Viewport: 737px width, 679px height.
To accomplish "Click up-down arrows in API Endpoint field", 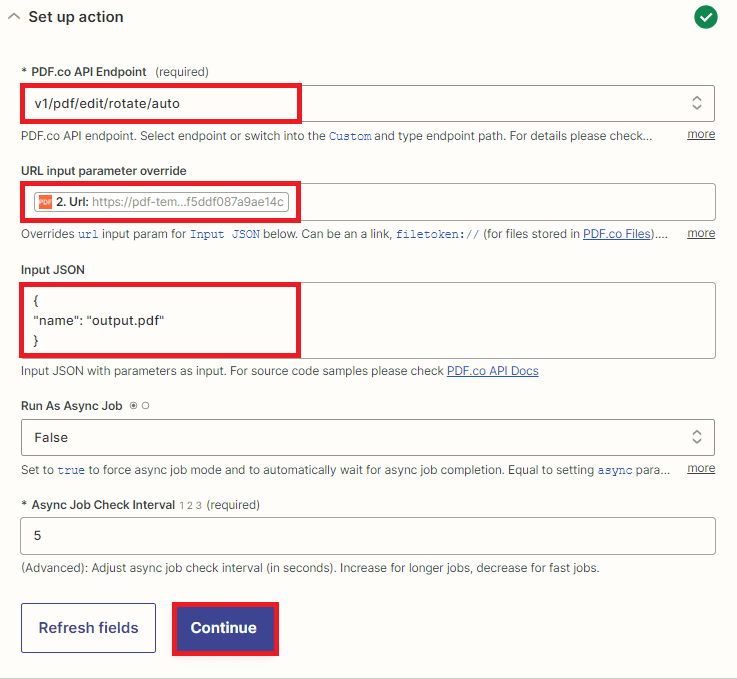I will click(x=696, y=103).
